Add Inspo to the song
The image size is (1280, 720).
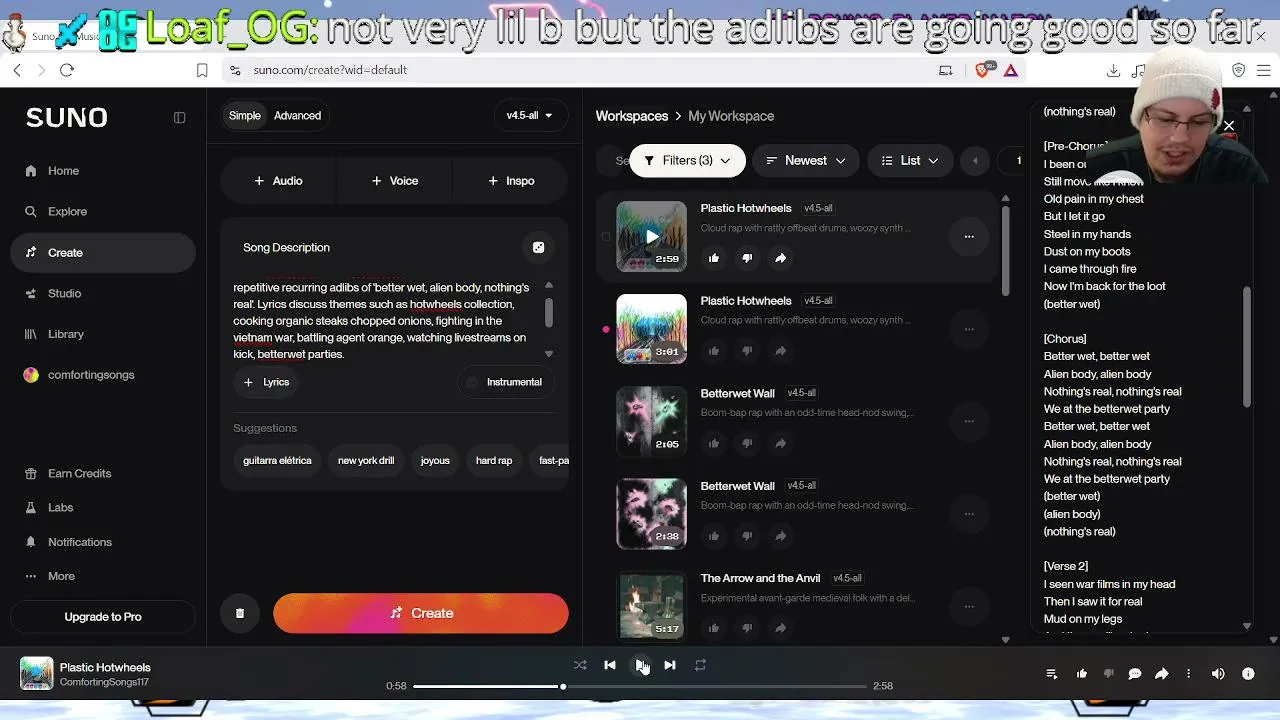pyautogui.click(x=511, y=181)
